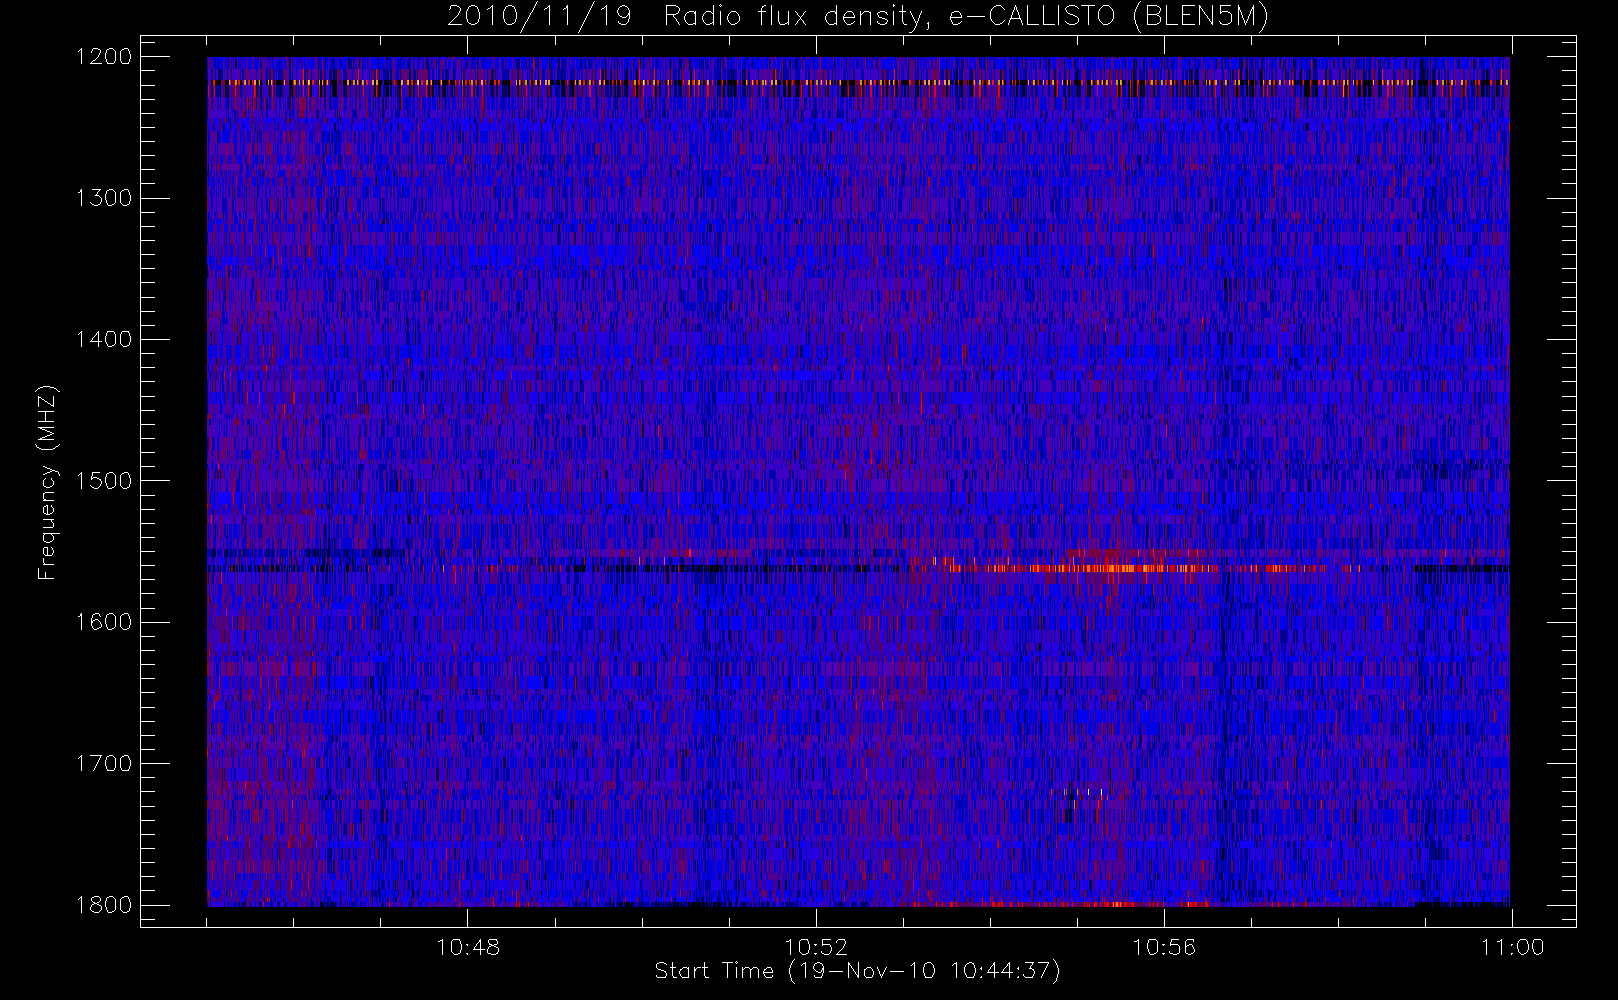Click the 11:00 time tick label
Image resolution: width=1618 pixels, height=1000 pixels.
point(1512,947)
